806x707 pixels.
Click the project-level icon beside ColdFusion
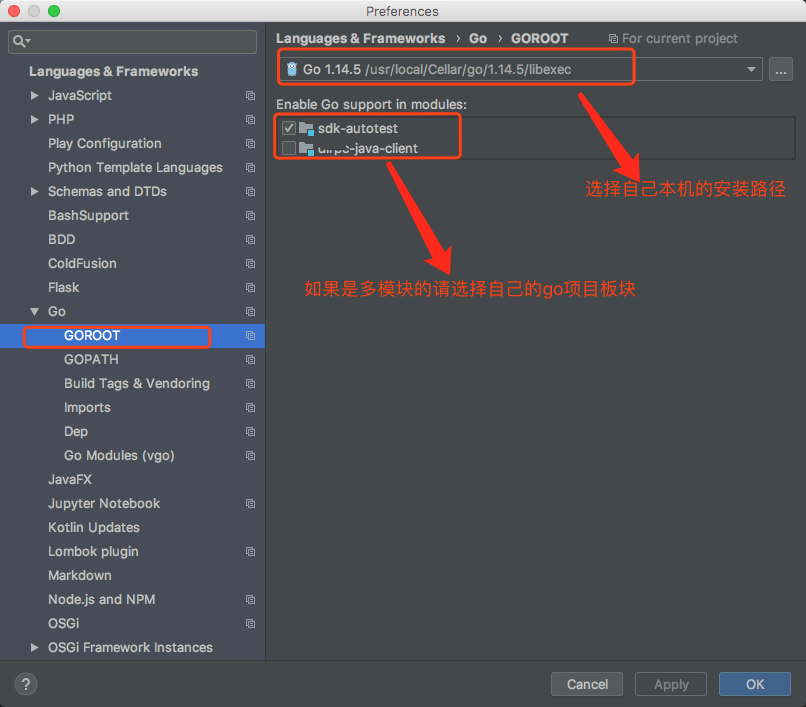[250, 263]
